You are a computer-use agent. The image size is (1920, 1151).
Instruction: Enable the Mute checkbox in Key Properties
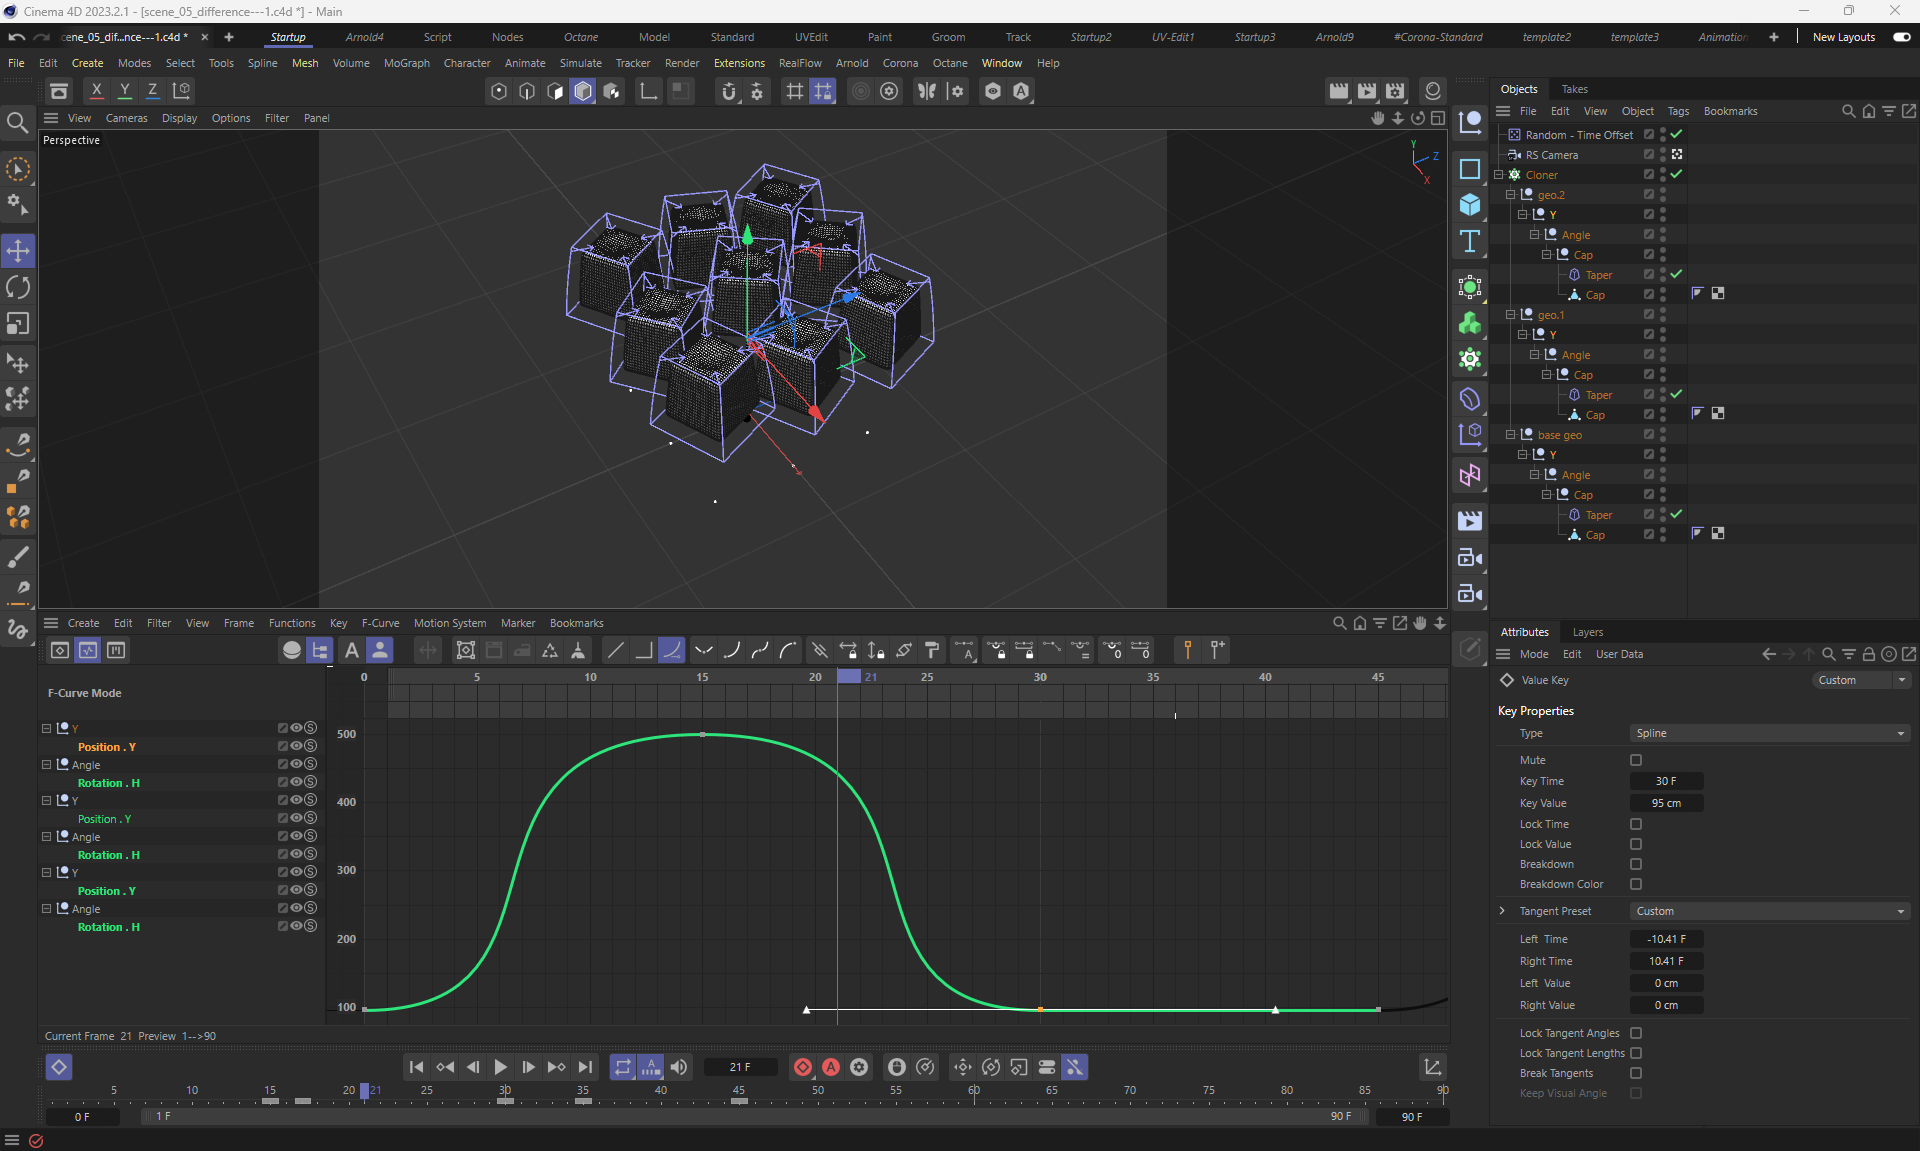(1636, 760)
